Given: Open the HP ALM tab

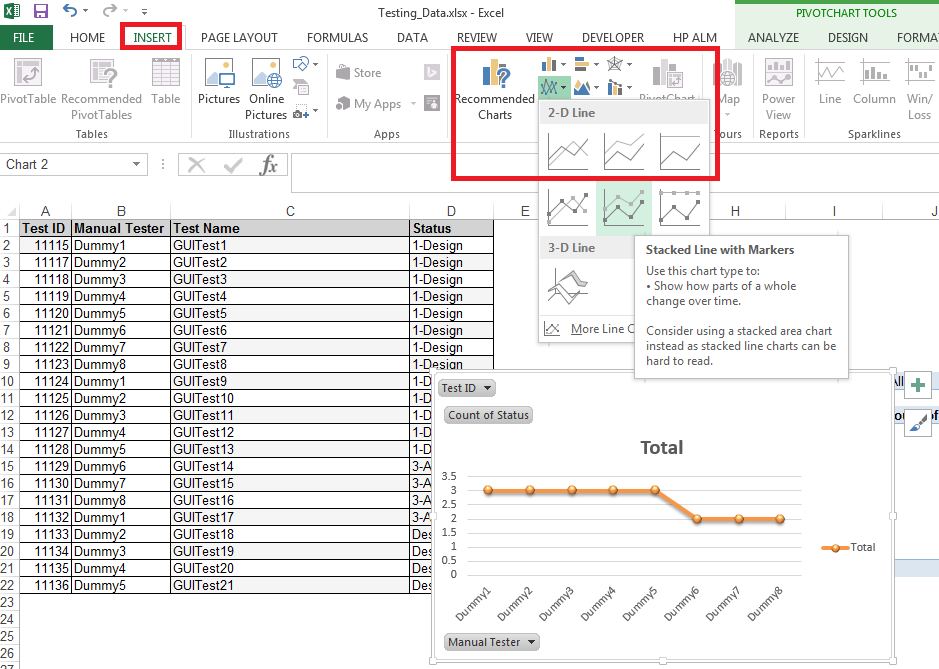Looking at the screenshot, I should 695,38.
